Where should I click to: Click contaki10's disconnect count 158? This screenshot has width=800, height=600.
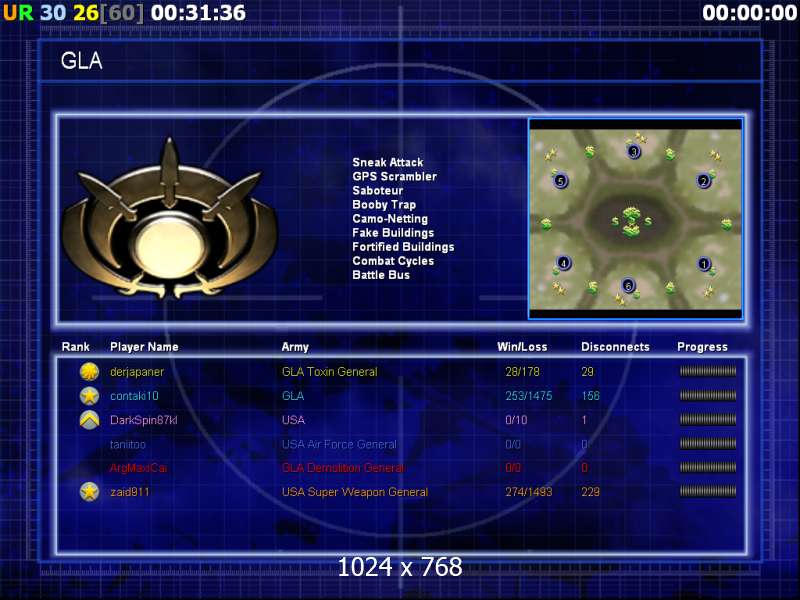click(x=590, y=396)
